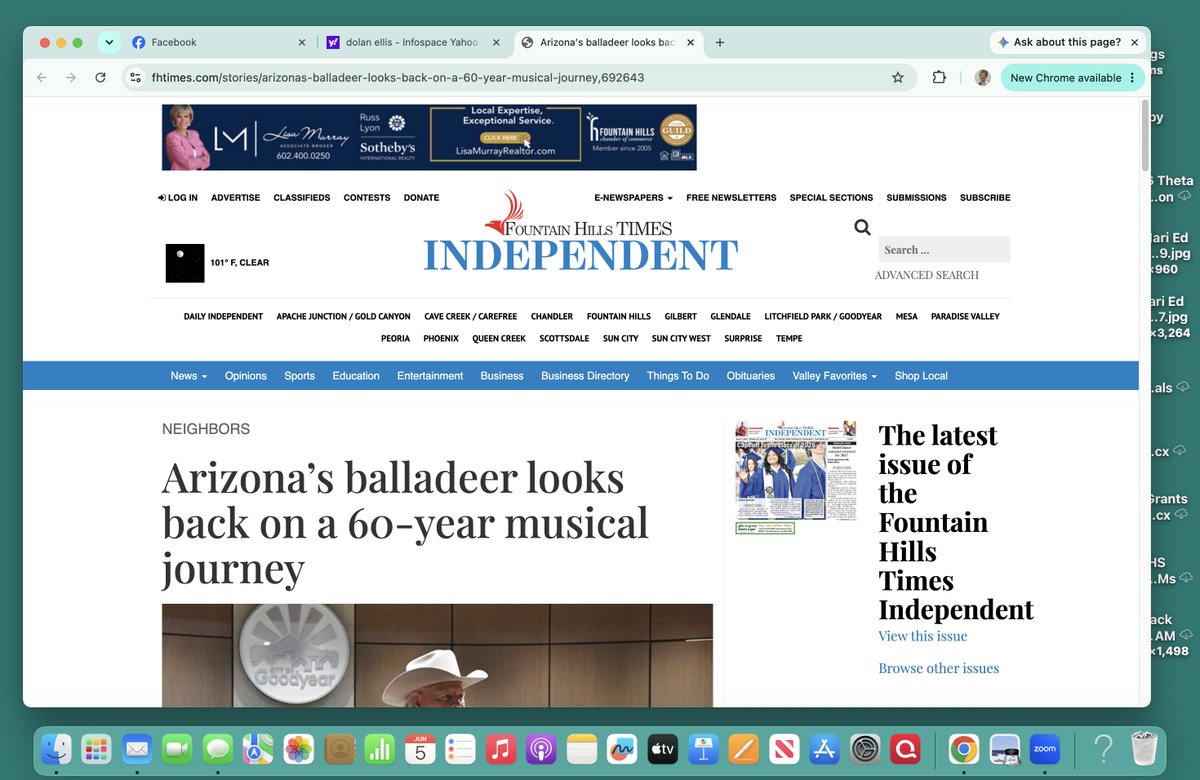Expand the News dropdown in blue navbar

(189, 376)
